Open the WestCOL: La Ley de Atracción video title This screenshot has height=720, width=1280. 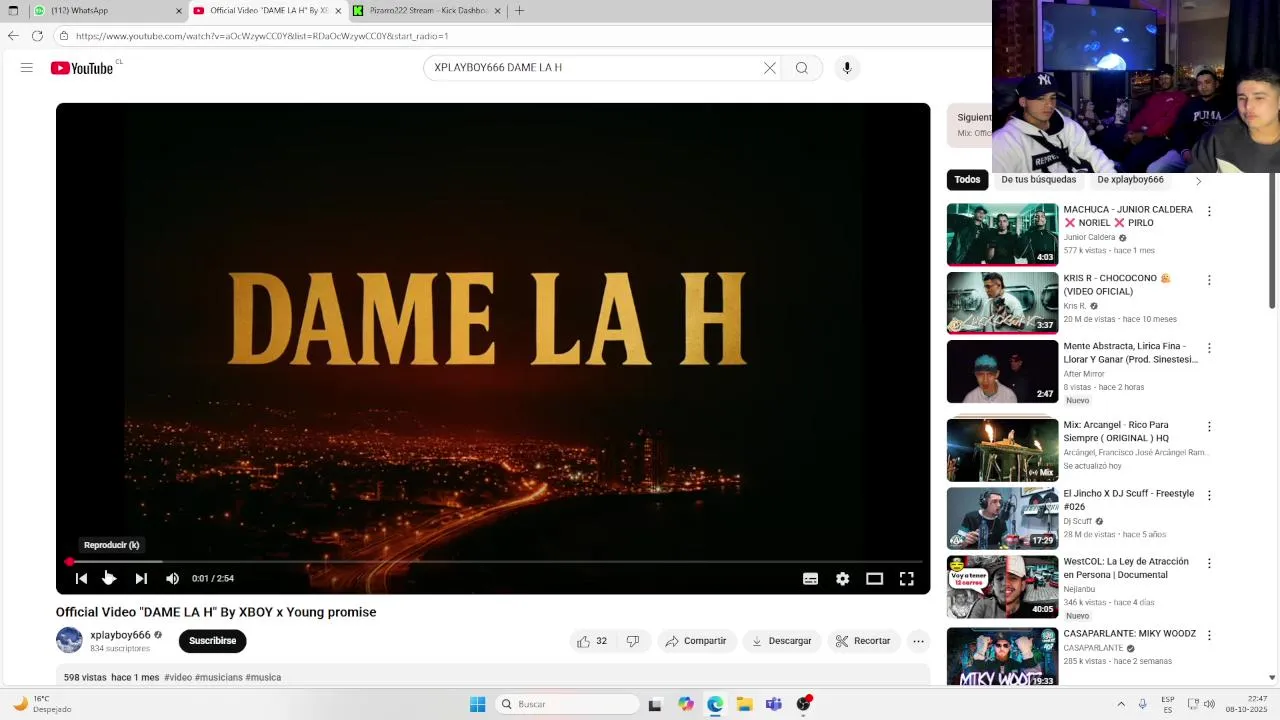point(1126,568)
